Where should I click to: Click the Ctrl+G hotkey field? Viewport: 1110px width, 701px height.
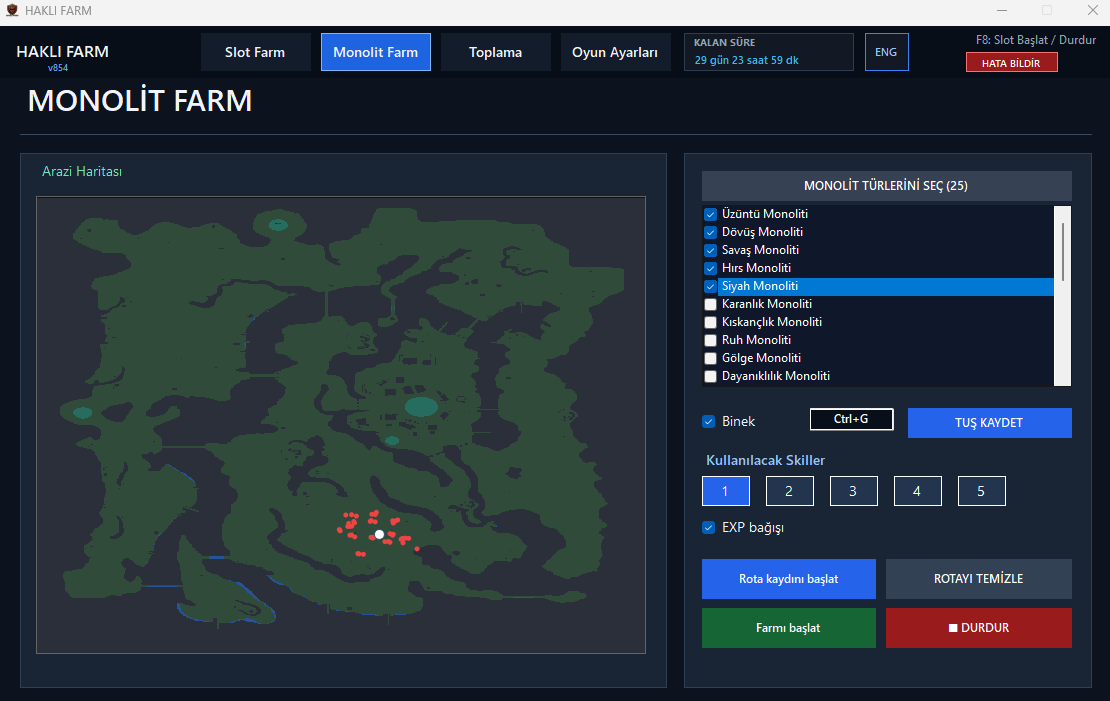coord(851,419)
